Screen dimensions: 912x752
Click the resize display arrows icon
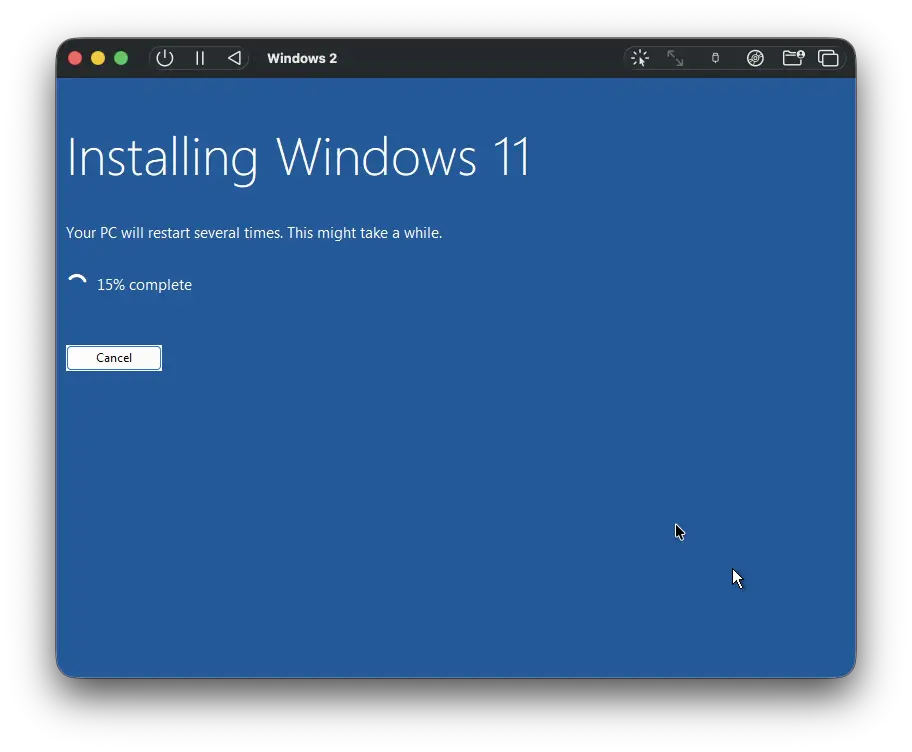pyautogui.click(x=675, y=58)
